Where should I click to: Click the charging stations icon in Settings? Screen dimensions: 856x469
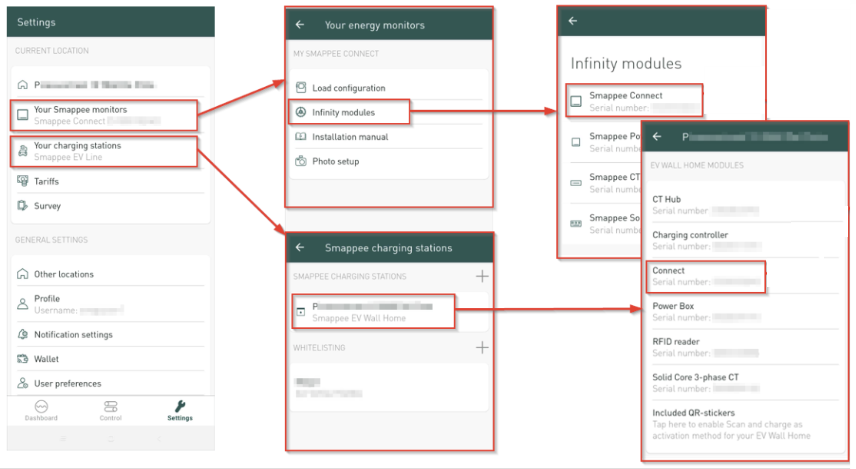click(22, 151)
